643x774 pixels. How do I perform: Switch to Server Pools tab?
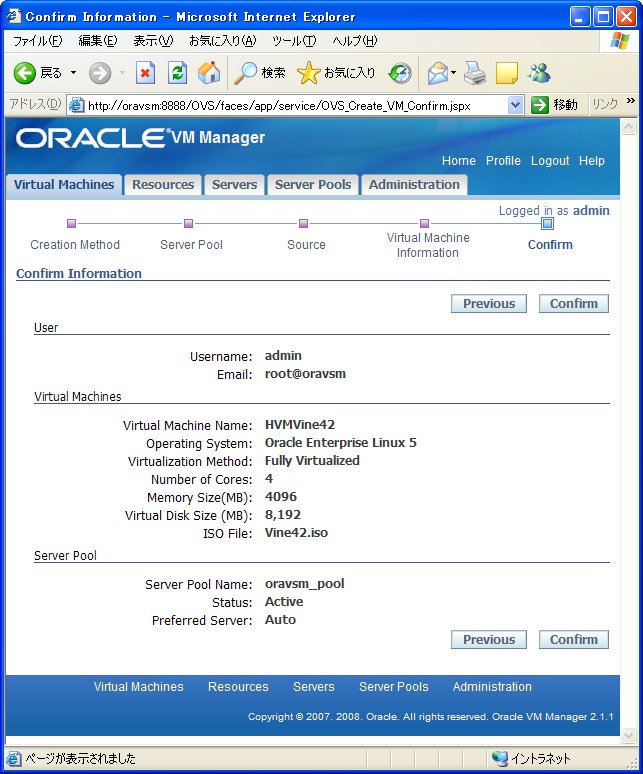click(313, 185)
